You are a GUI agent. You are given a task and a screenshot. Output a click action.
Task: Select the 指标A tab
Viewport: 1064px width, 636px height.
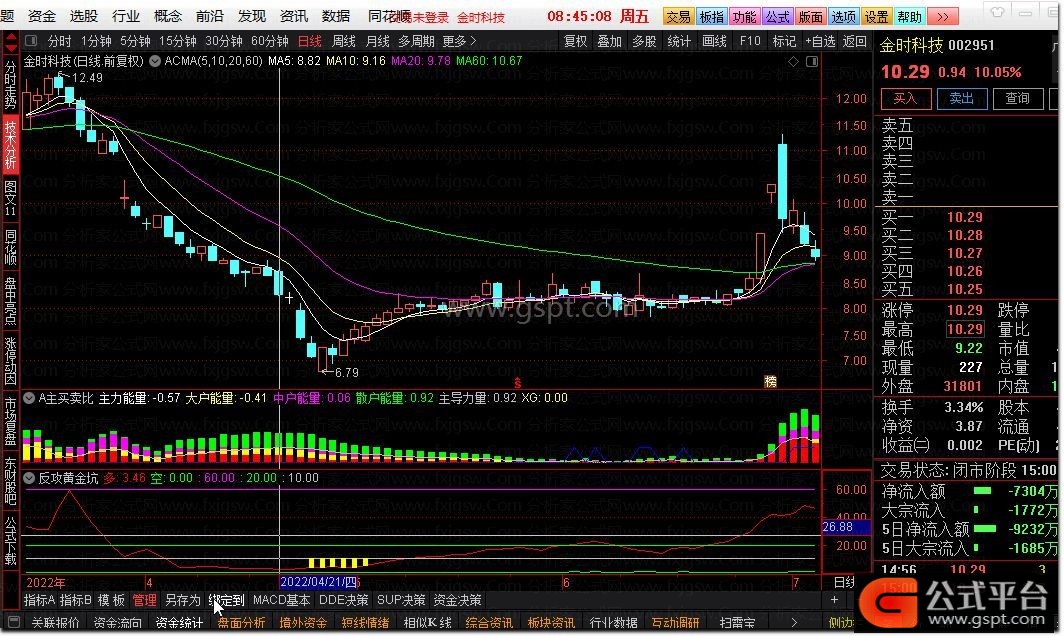tap(39, 600)
